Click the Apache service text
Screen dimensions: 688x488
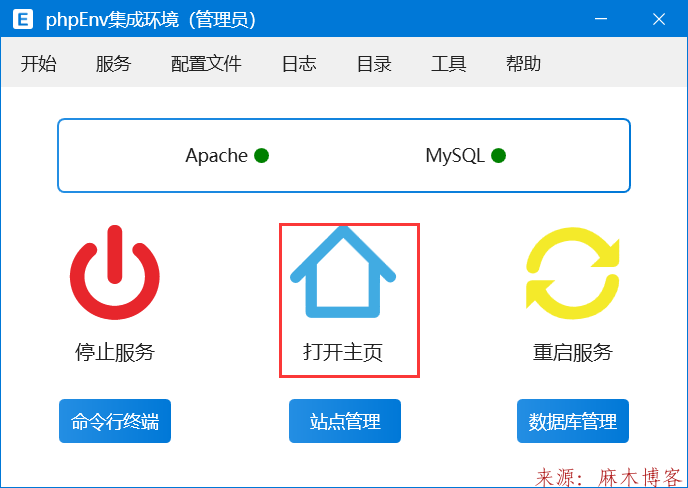point(217,155)
